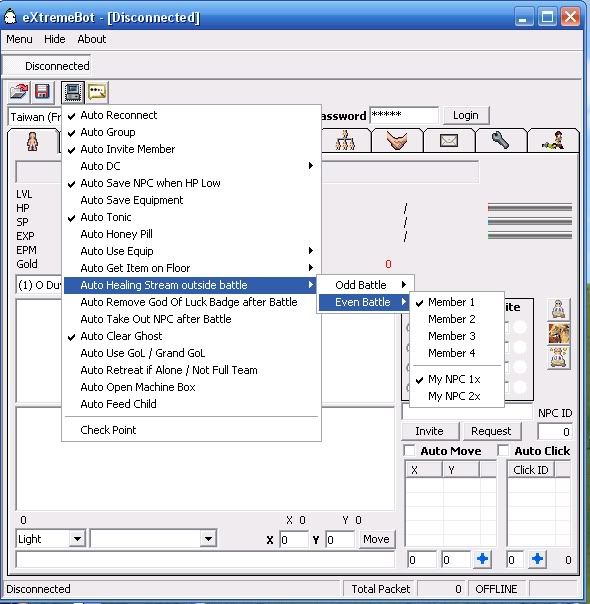
Task: Select My NPC 2x option
Action: click(457, 396)
